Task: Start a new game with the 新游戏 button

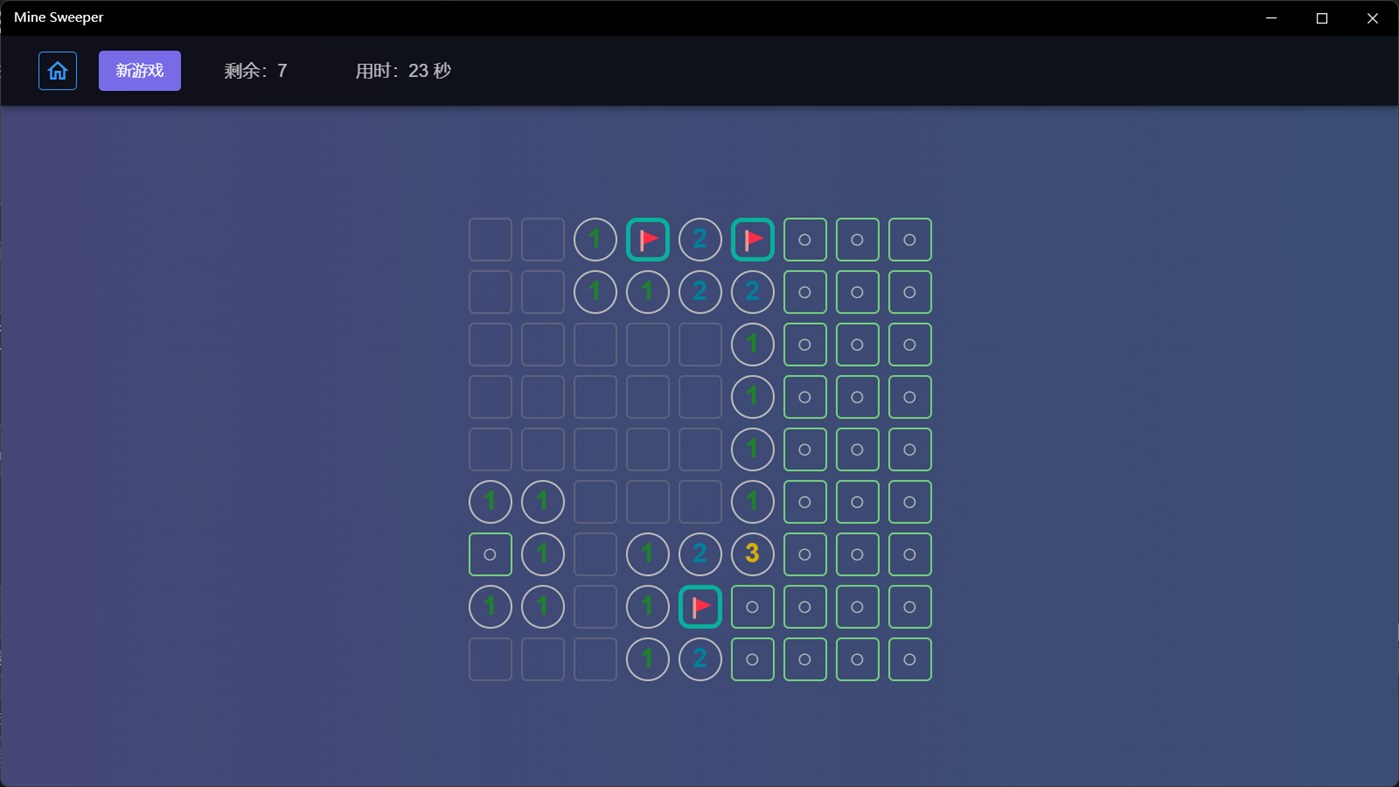Action: pos(139,70)
